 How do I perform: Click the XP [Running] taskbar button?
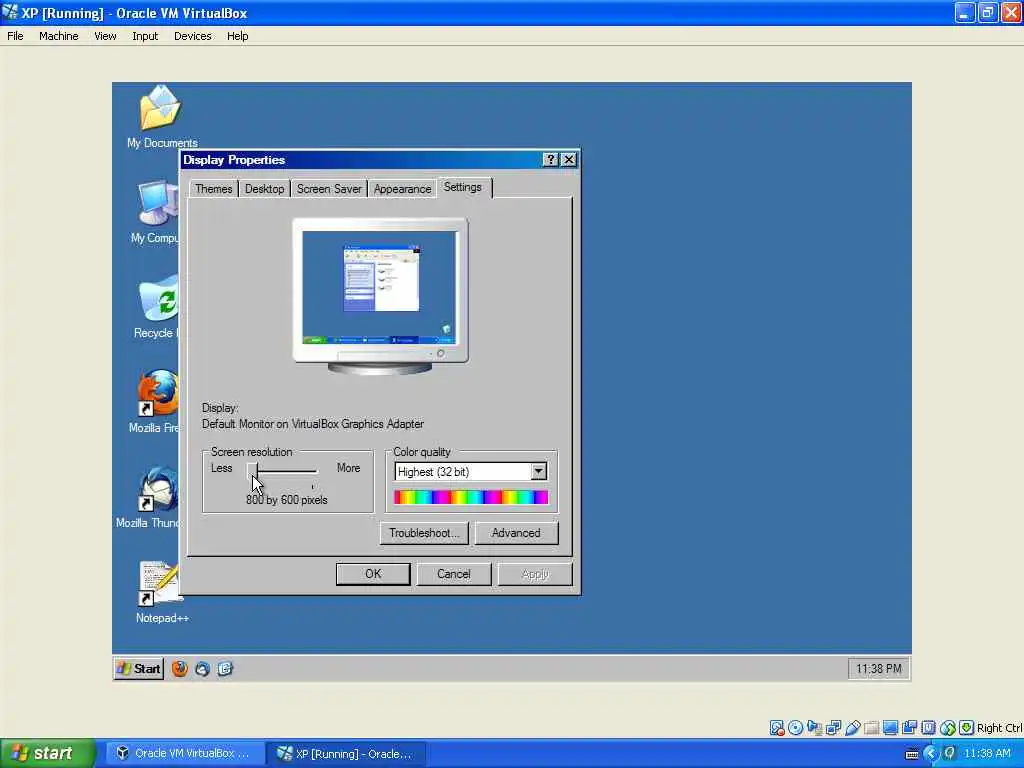pyautogui.click(x=346, y=754)
